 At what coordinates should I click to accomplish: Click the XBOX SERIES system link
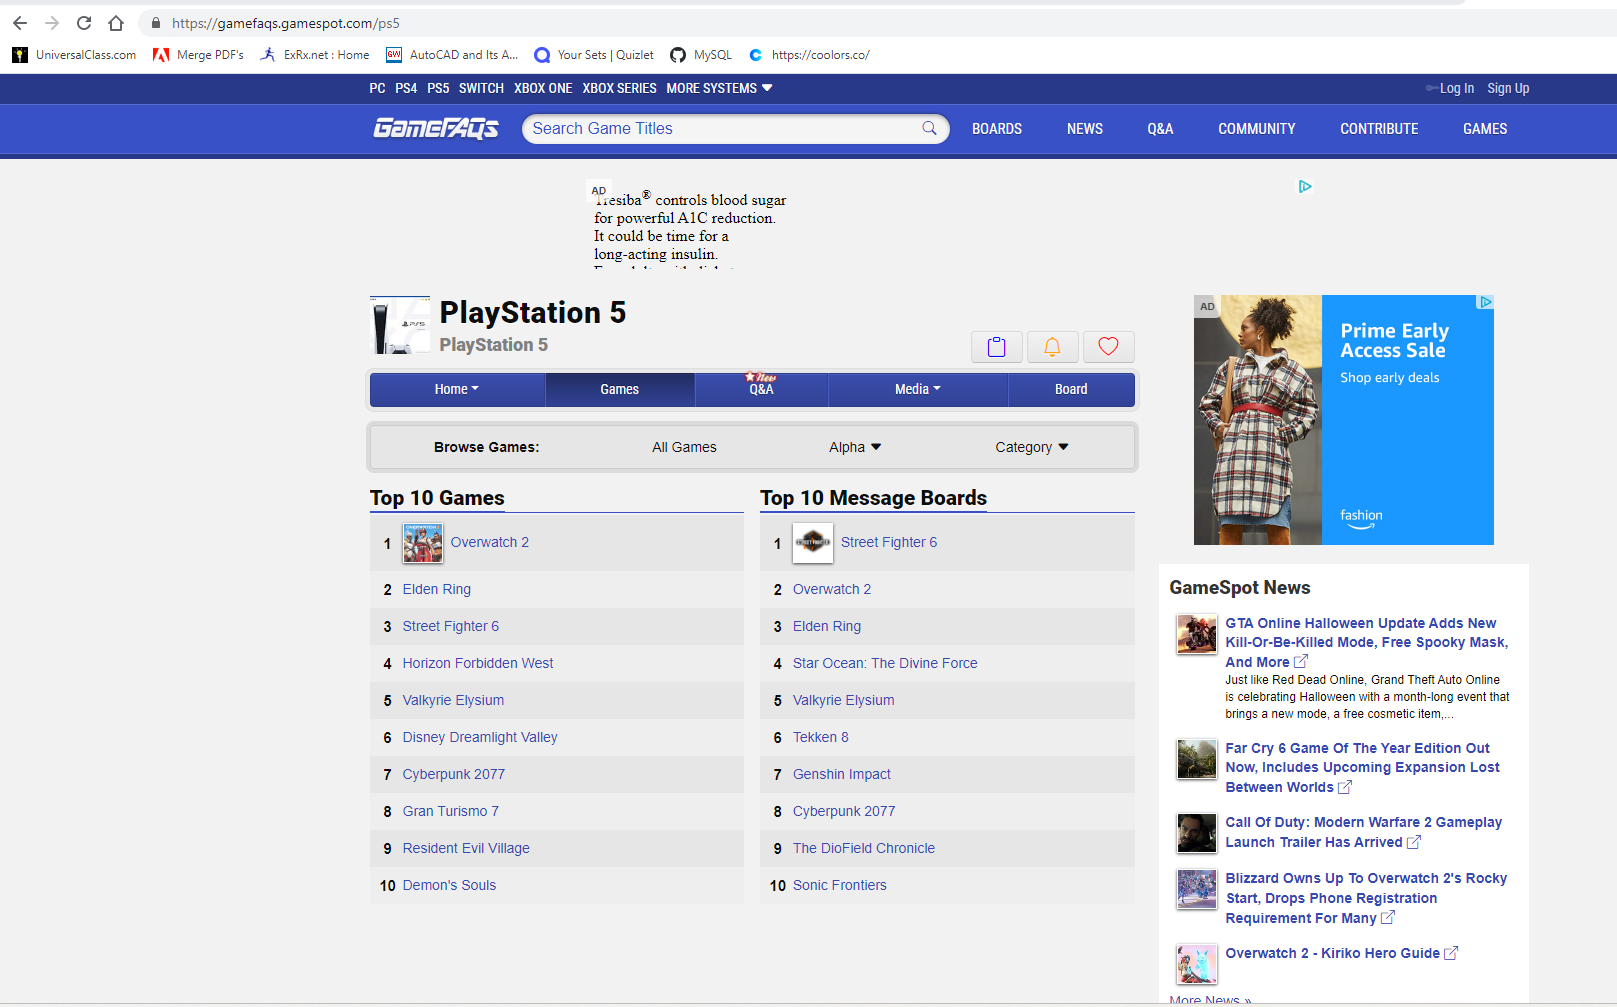tap(620, 88)
